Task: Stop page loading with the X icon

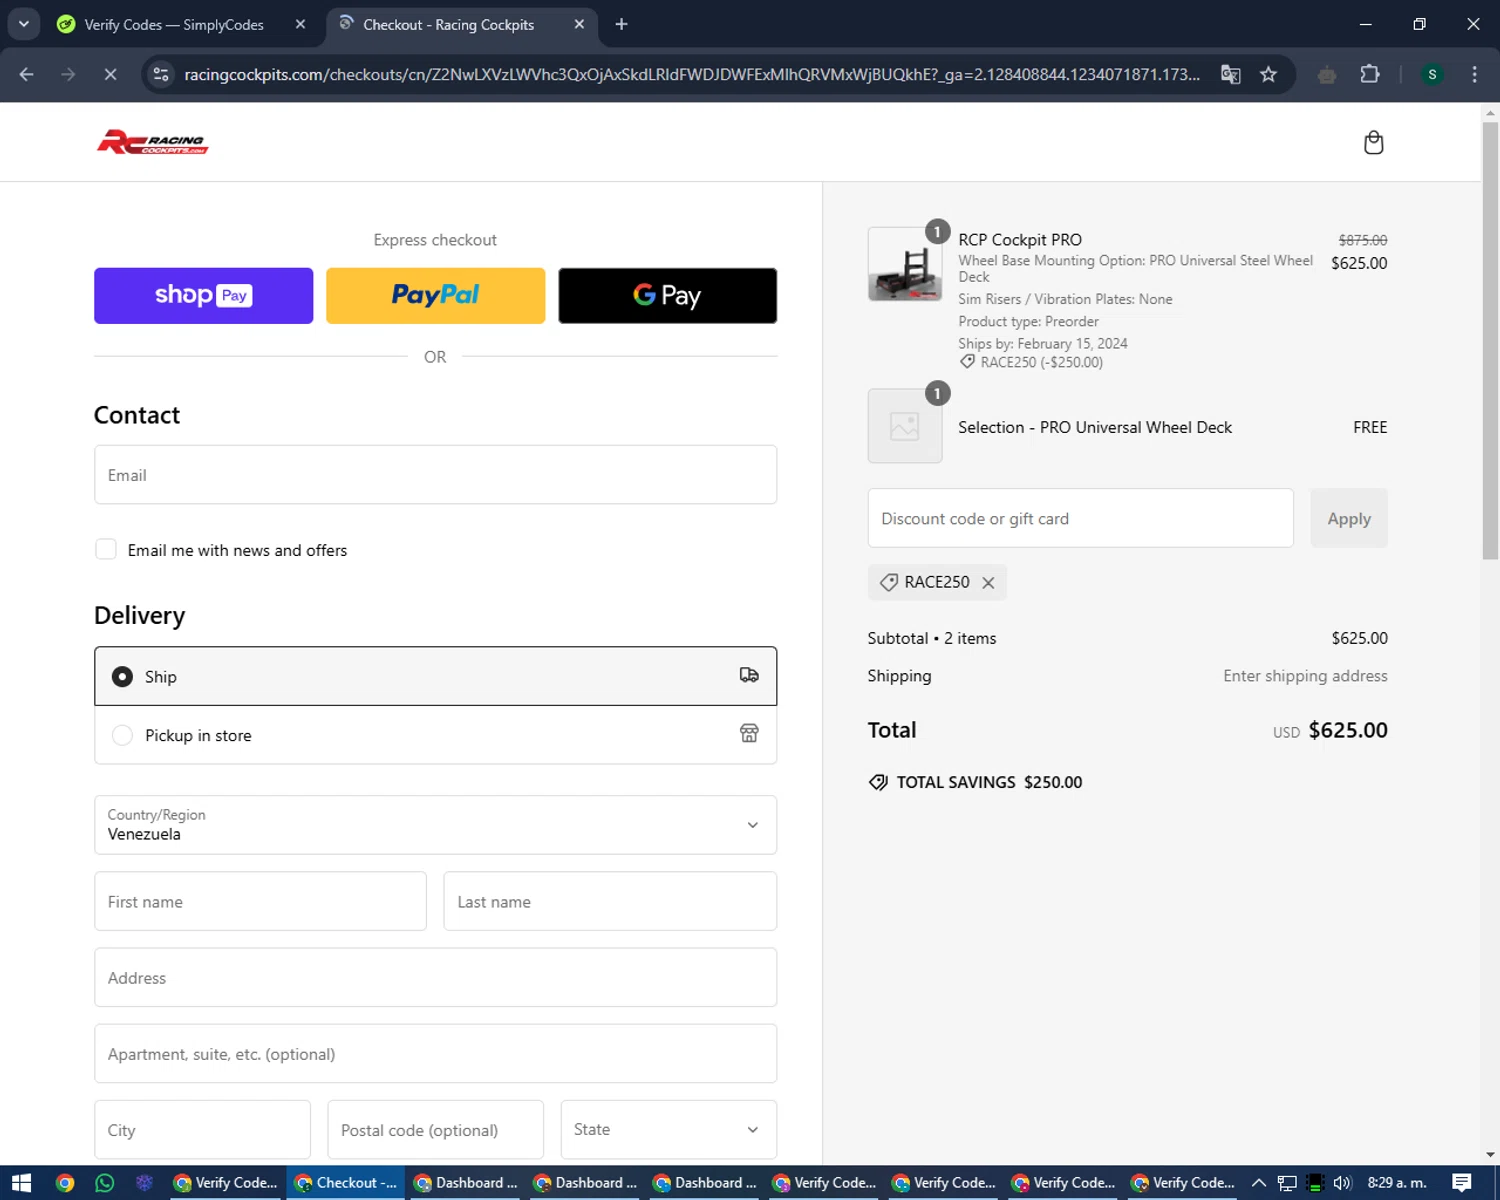Action: 110,74
